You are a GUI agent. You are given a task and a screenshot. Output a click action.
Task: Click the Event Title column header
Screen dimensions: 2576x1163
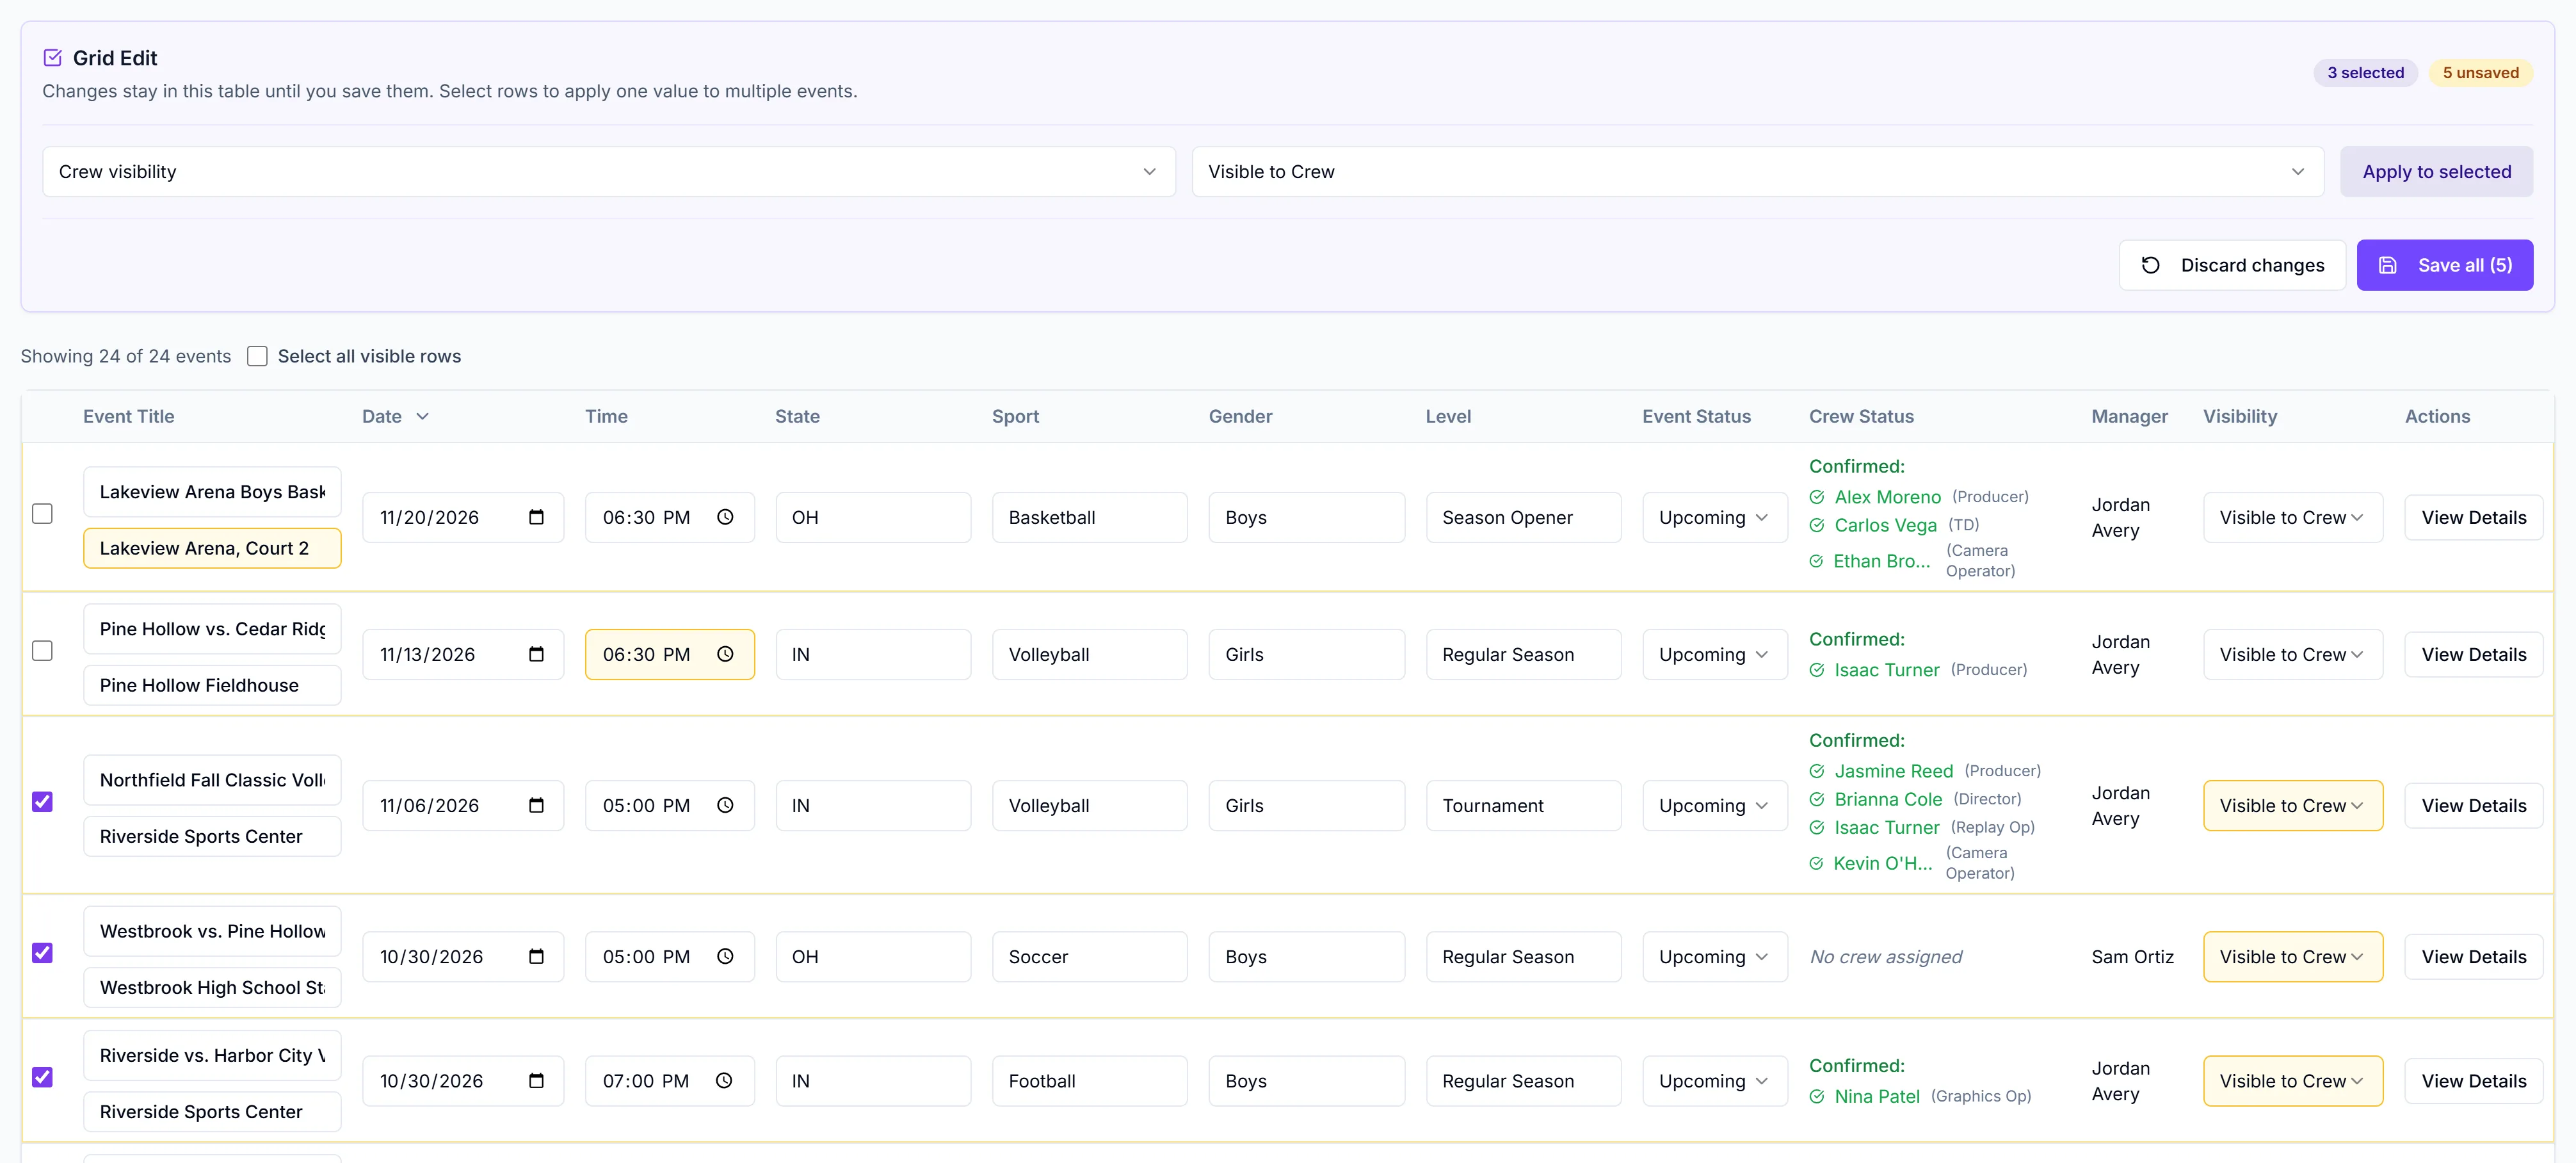pos(128,416)
